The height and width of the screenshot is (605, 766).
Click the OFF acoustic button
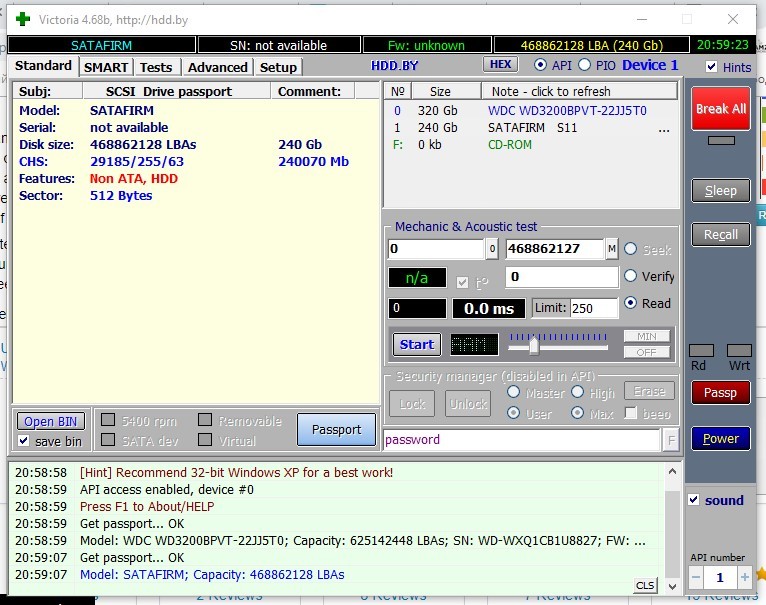click(646, 352)
